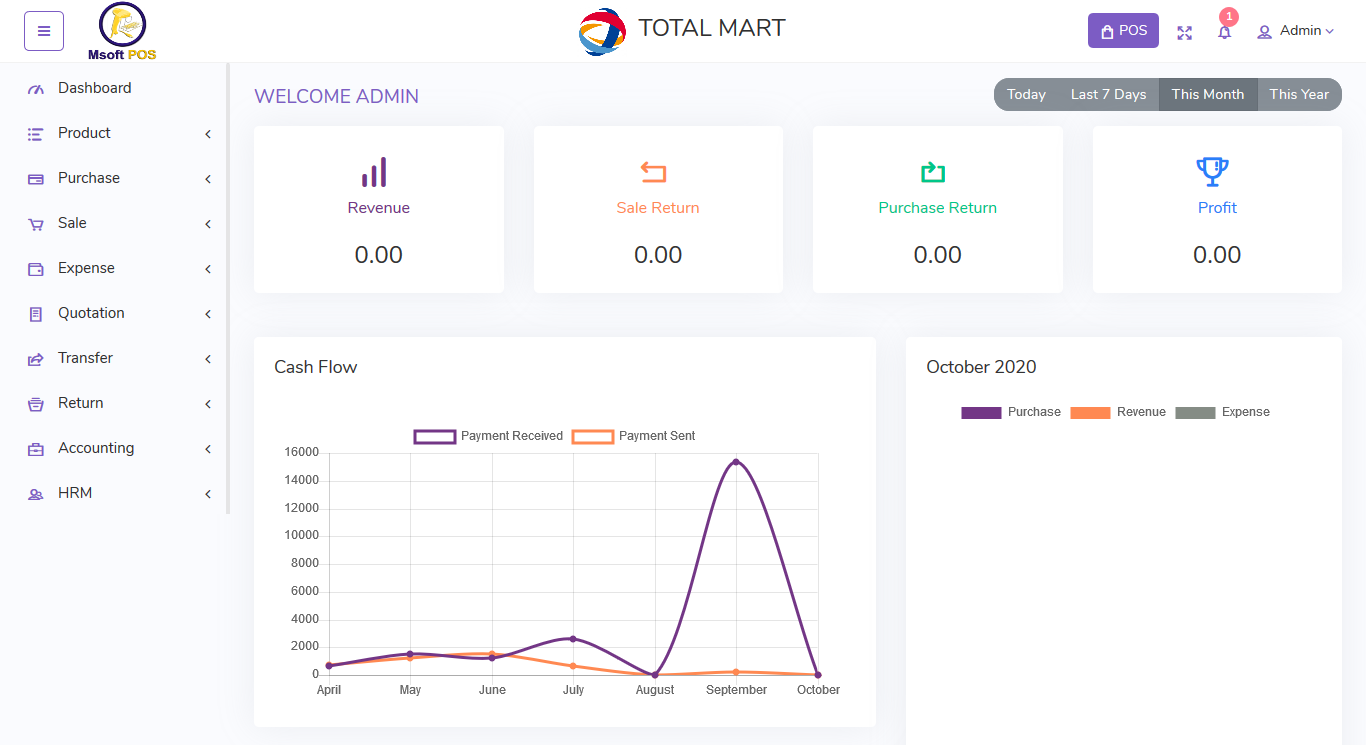Expand the Expense menu chevron
Screen dimensions: 1366x745
208,269
